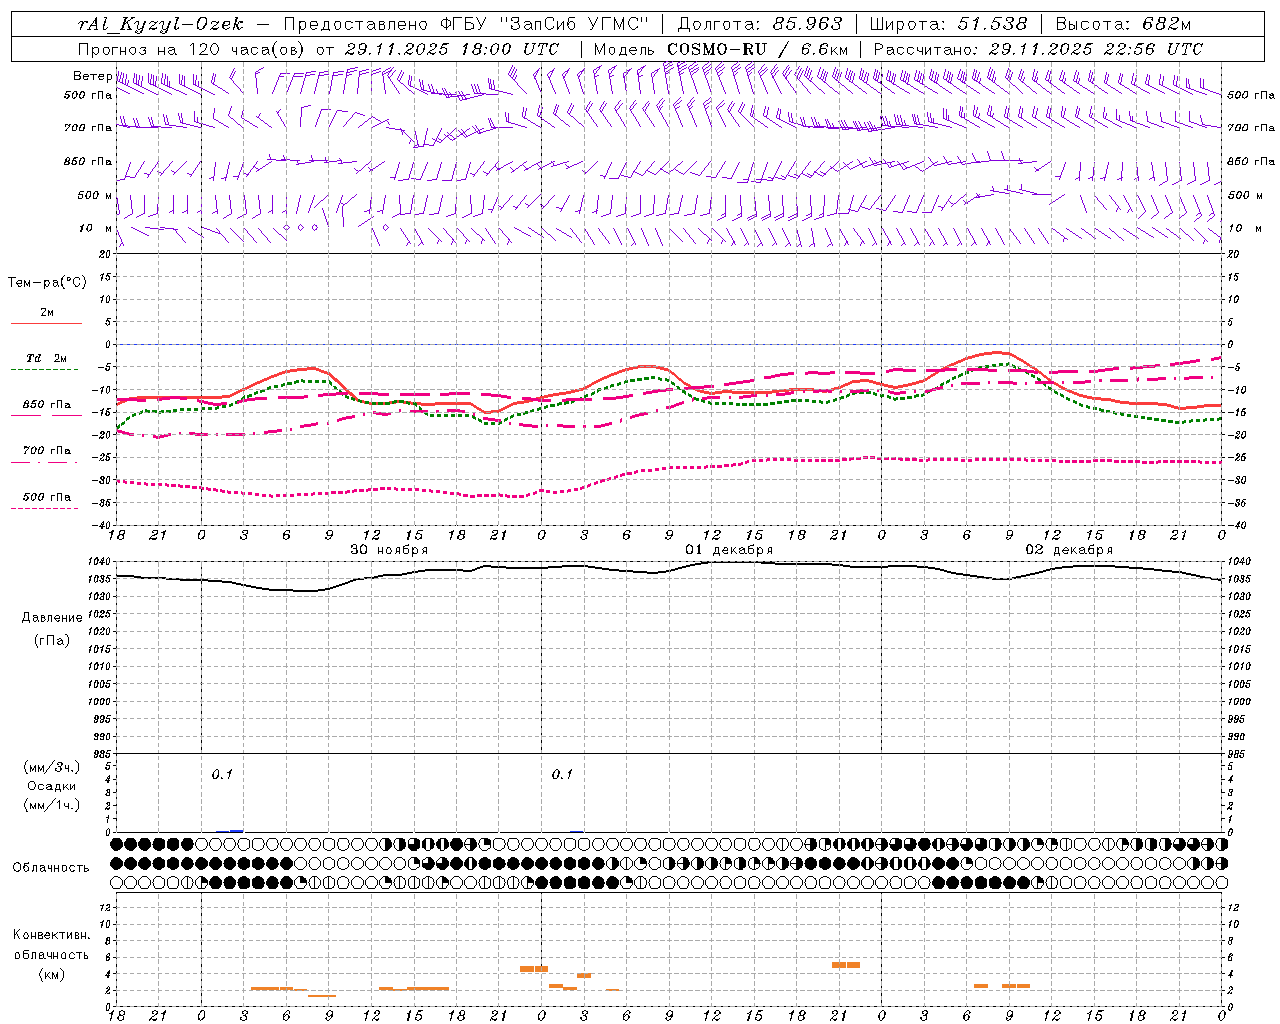Click the date label 02 декабря

1069,550
